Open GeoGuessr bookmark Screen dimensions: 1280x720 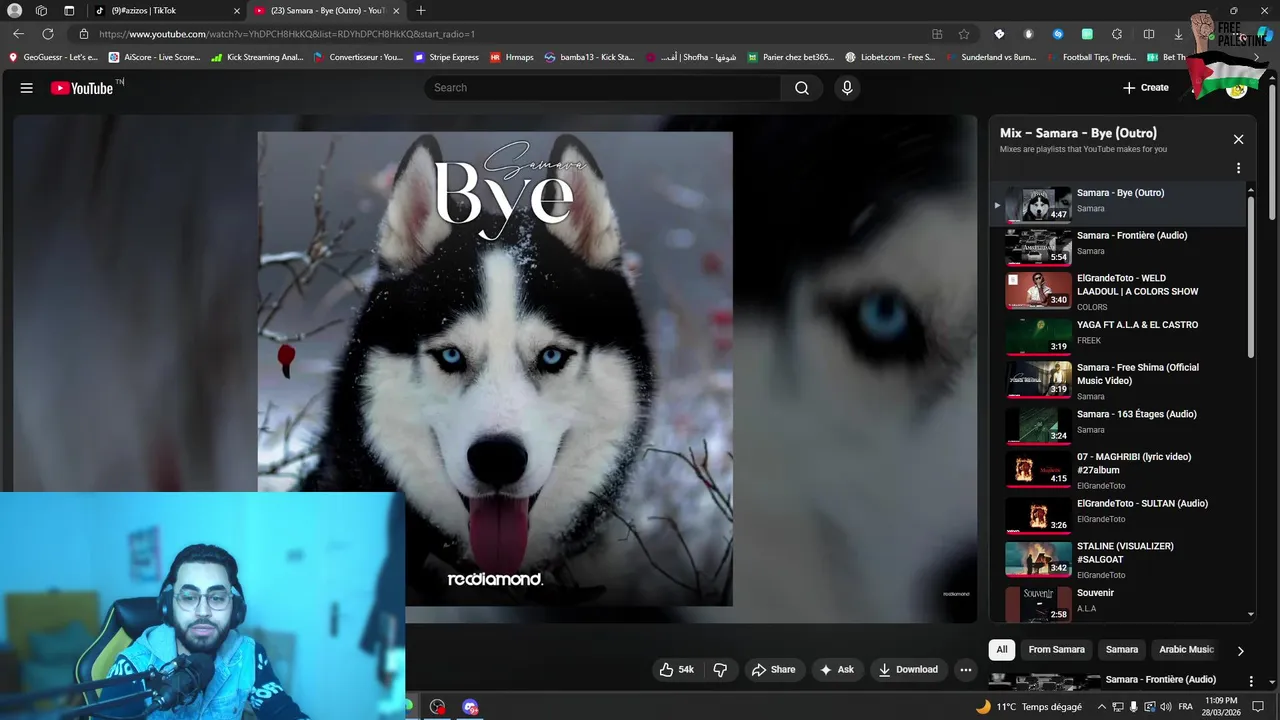(x=53, y=57)
